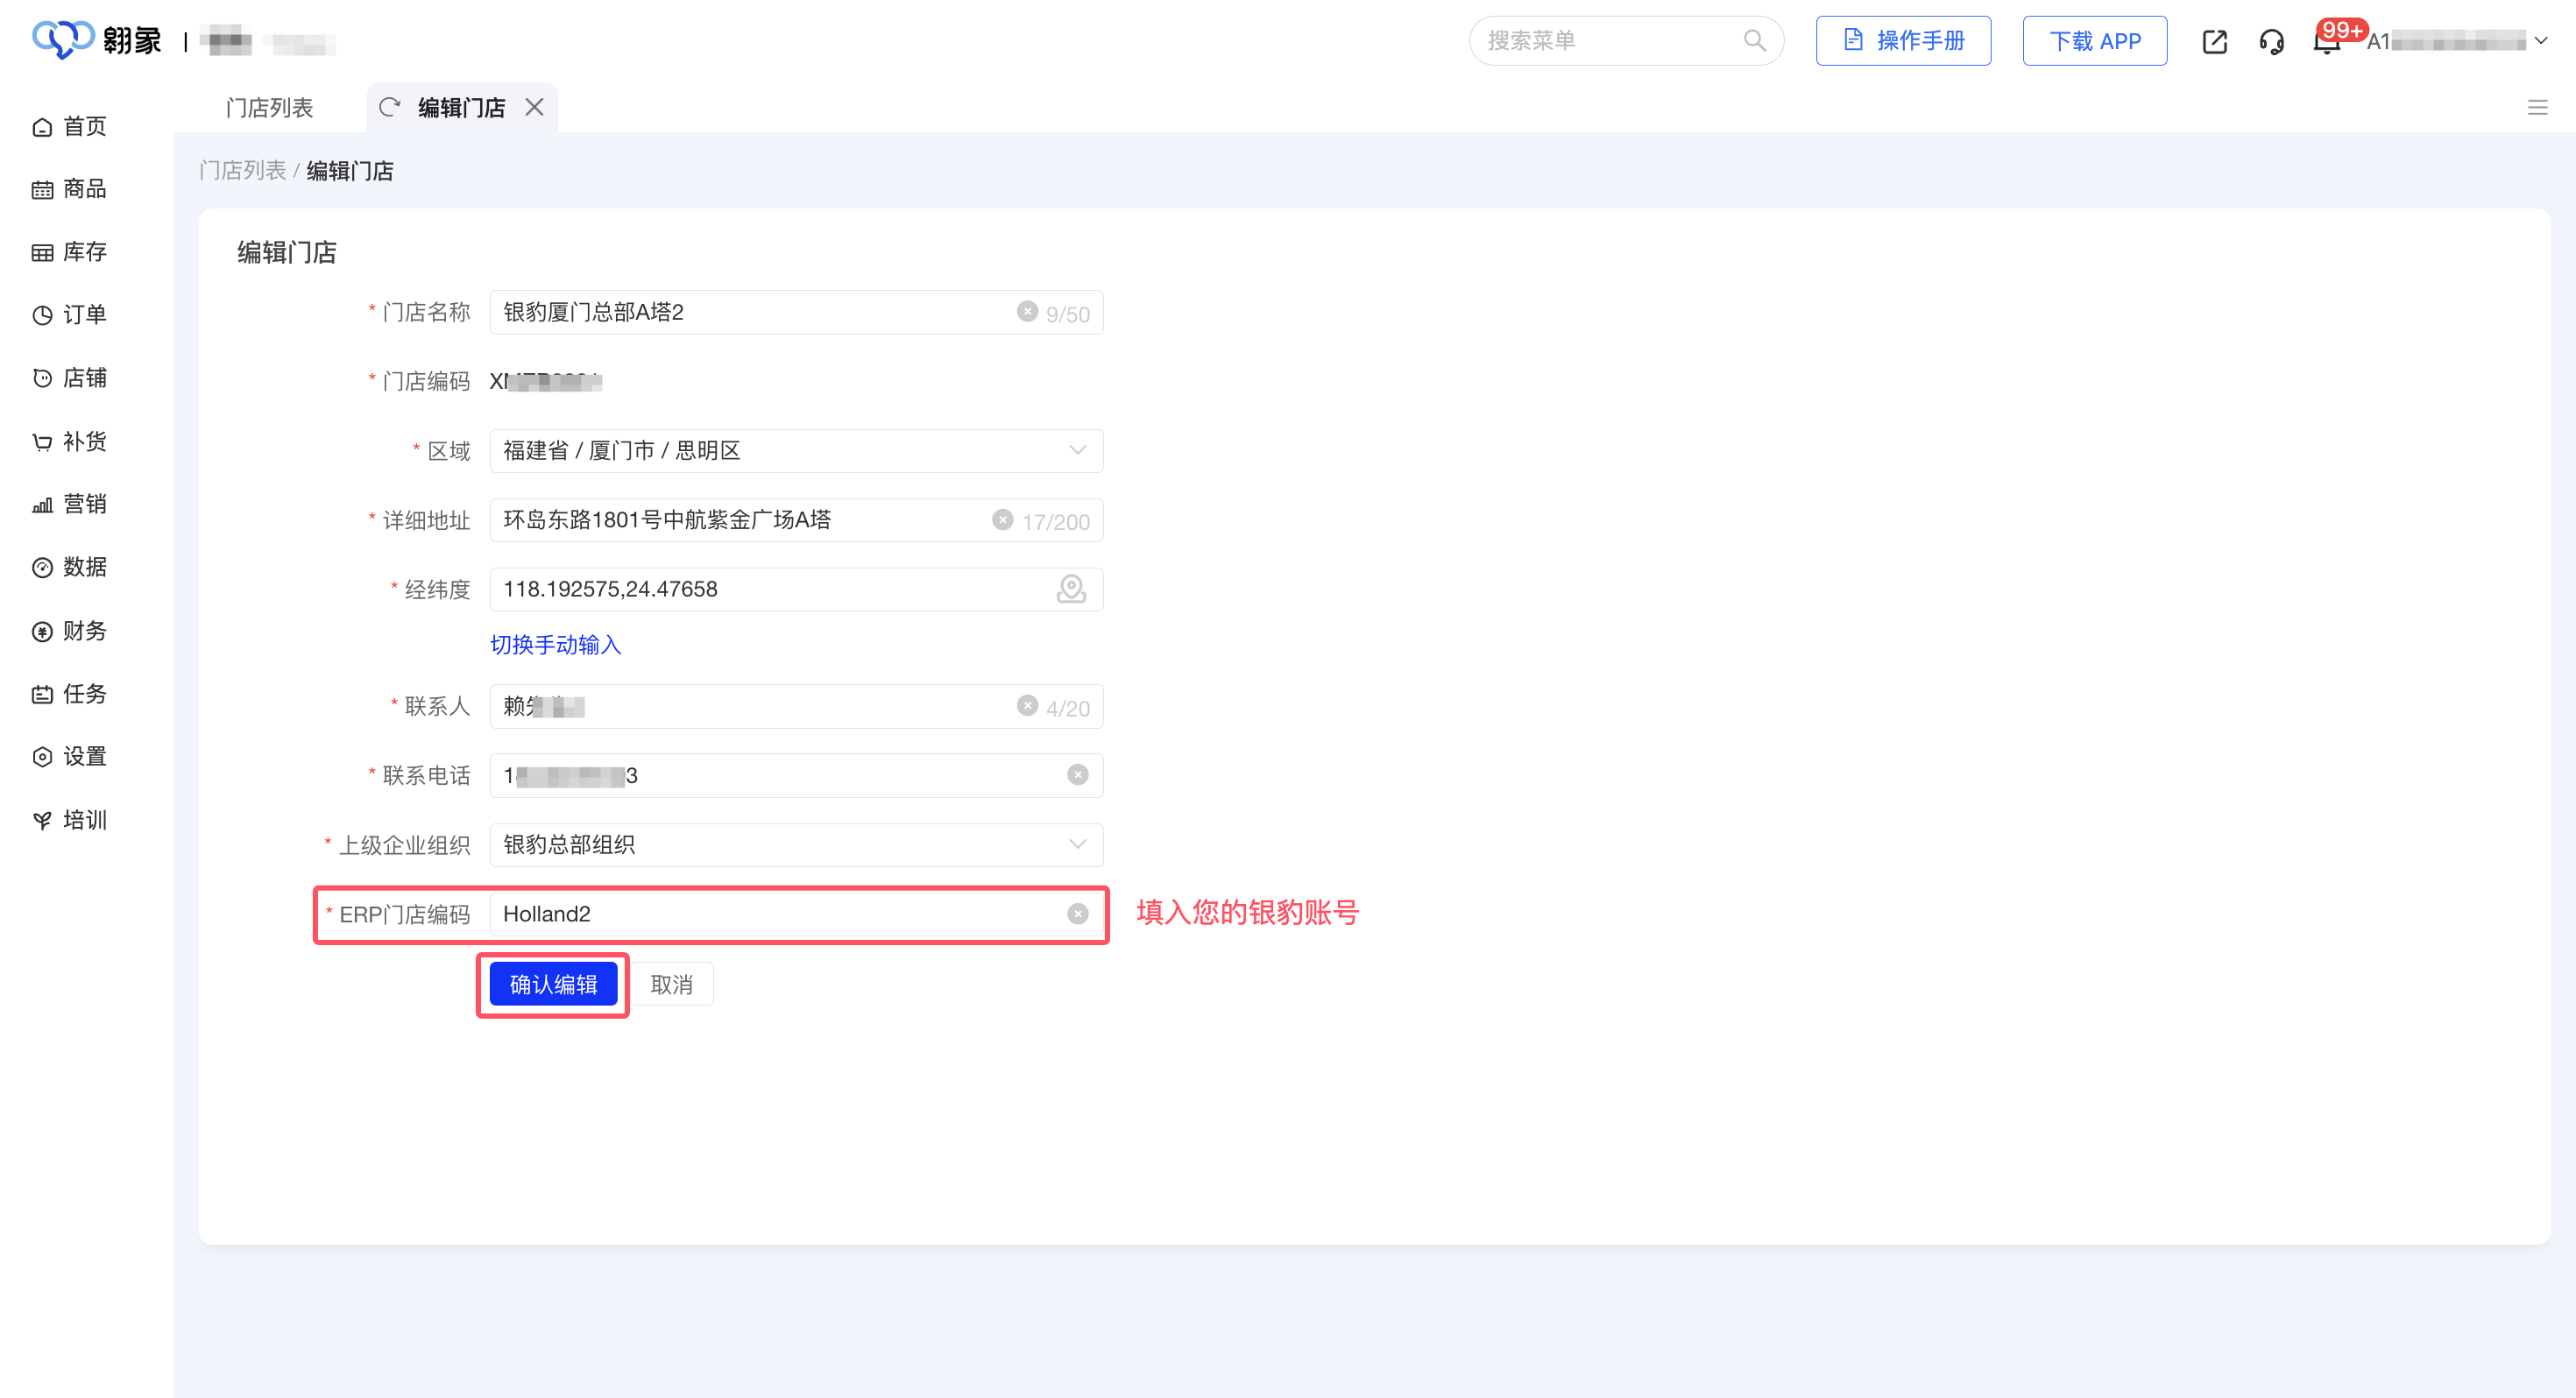
Task: Click the external link open icon in header
Action: click(x=2214, y=42)
